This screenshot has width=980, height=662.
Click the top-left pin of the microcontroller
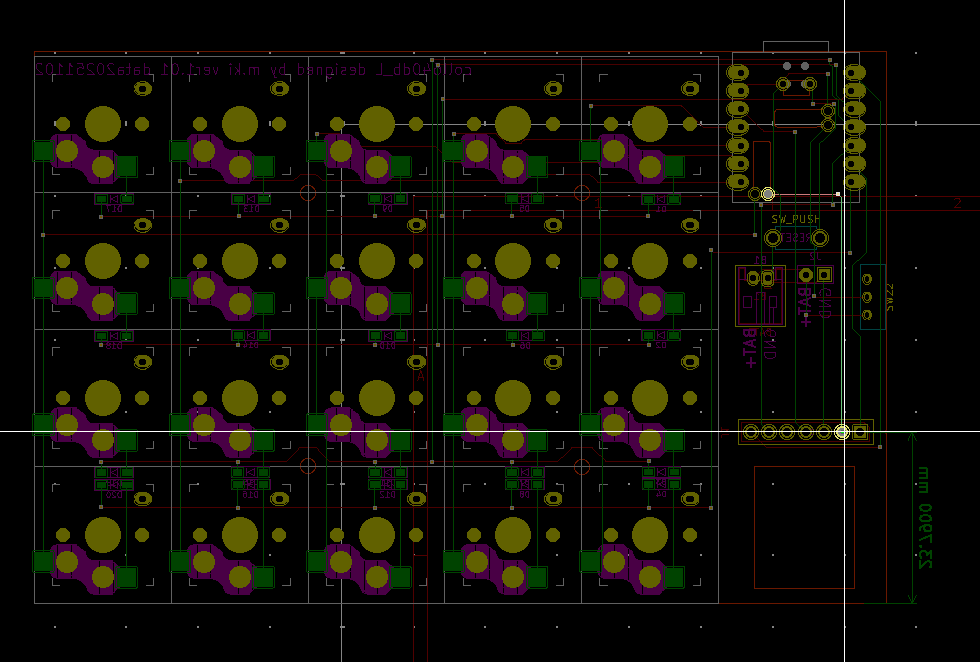(x=738, y=72)
